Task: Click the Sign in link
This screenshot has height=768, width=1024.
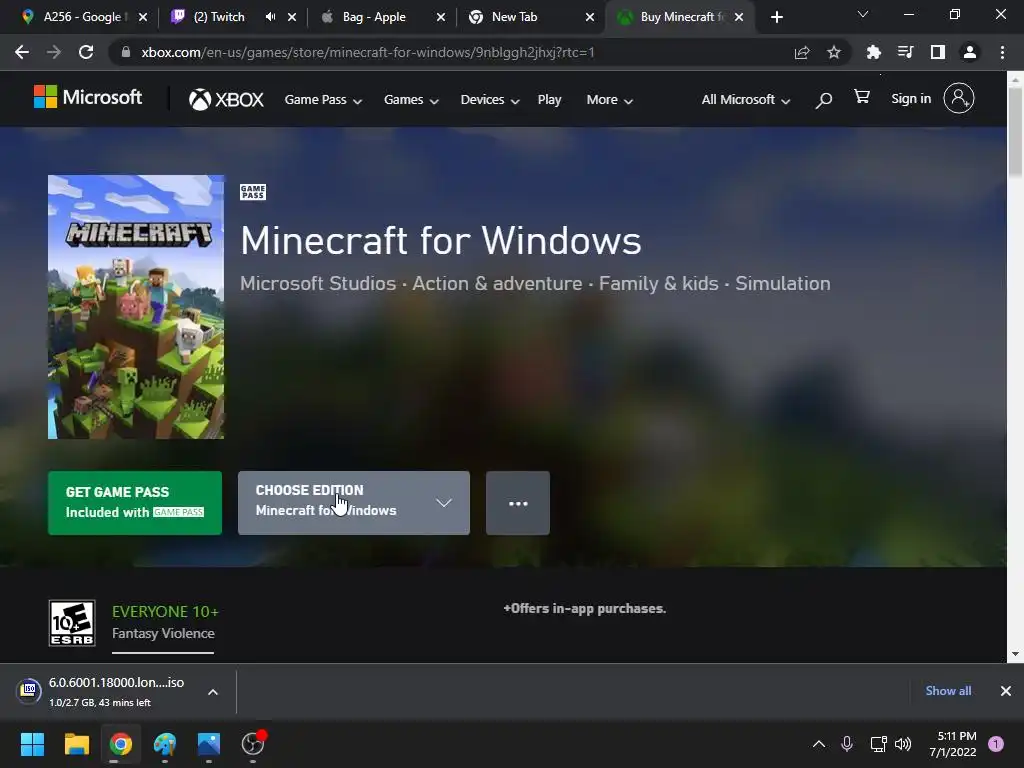Action: [x=911, y=99]
